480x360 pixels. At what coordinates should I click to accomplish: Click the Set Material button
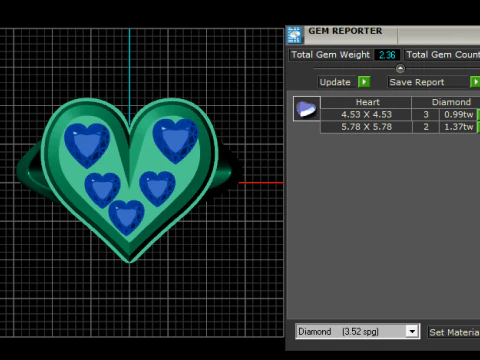tap(454, 332)
